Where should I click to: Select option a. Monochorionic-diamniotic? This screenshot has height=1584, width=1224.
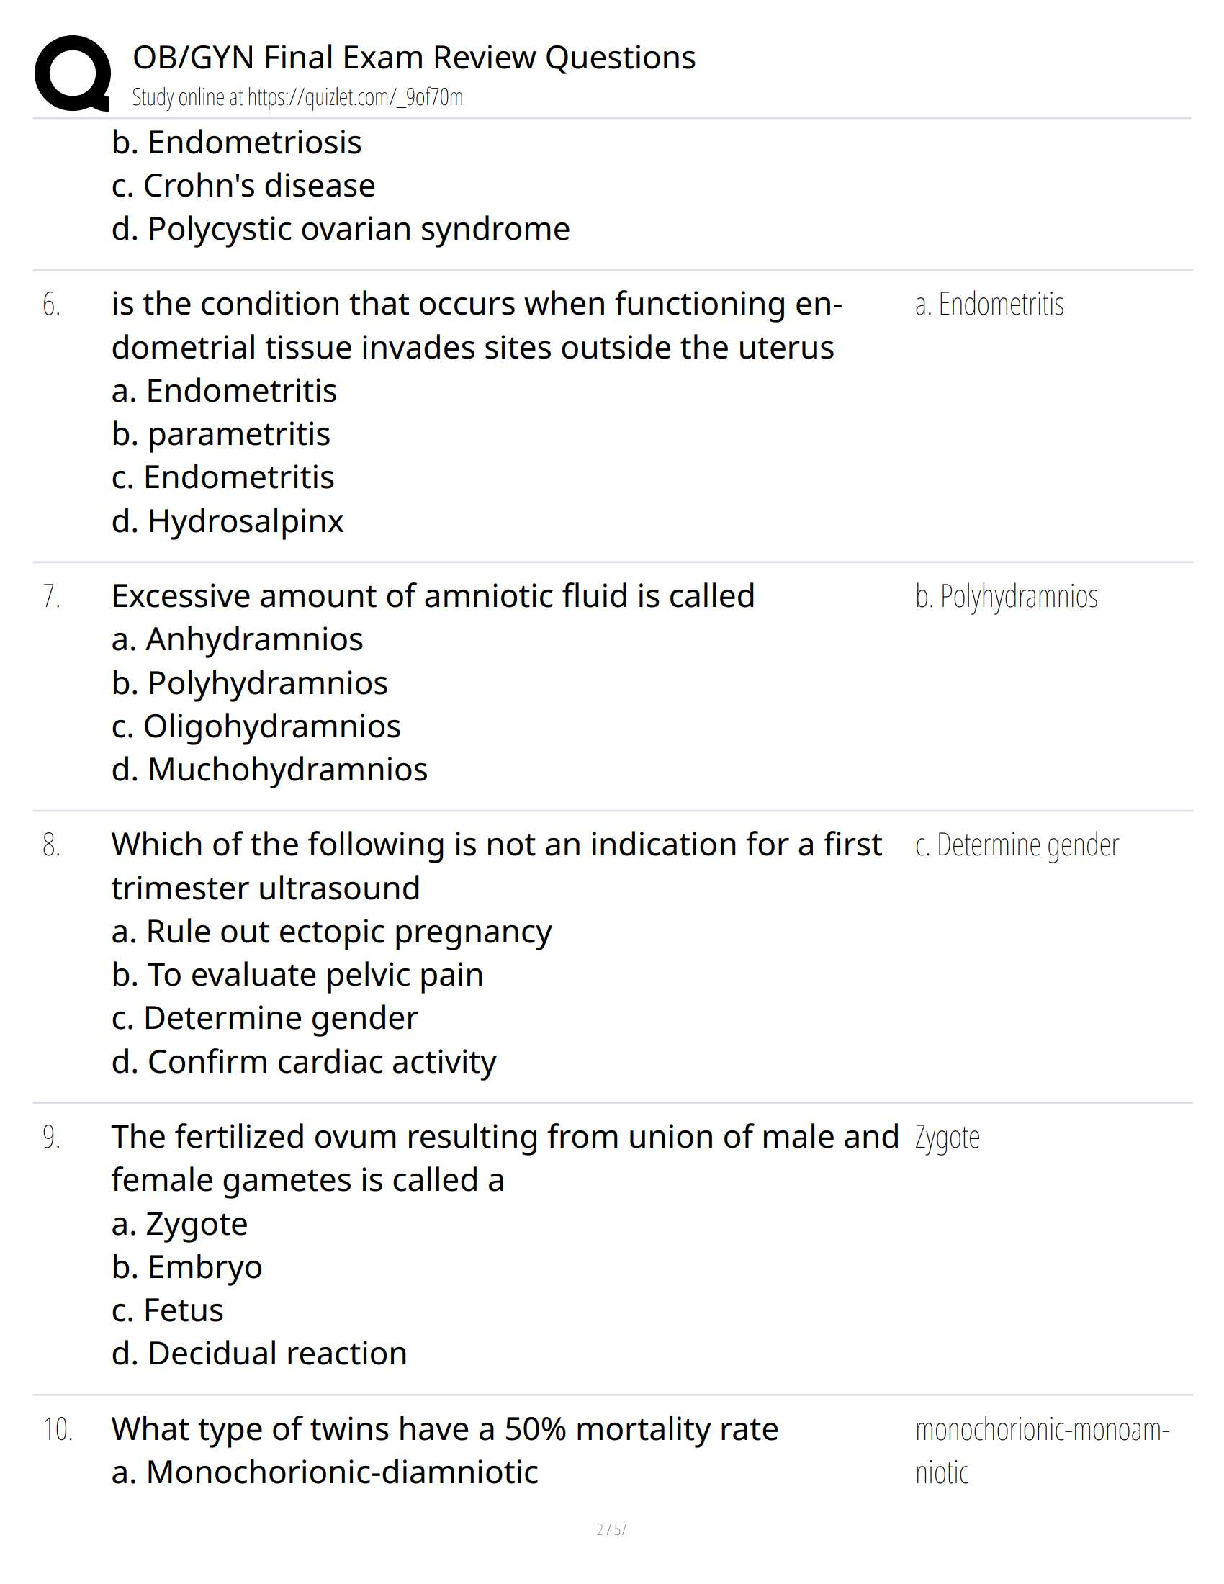[x=325, y=1472]
